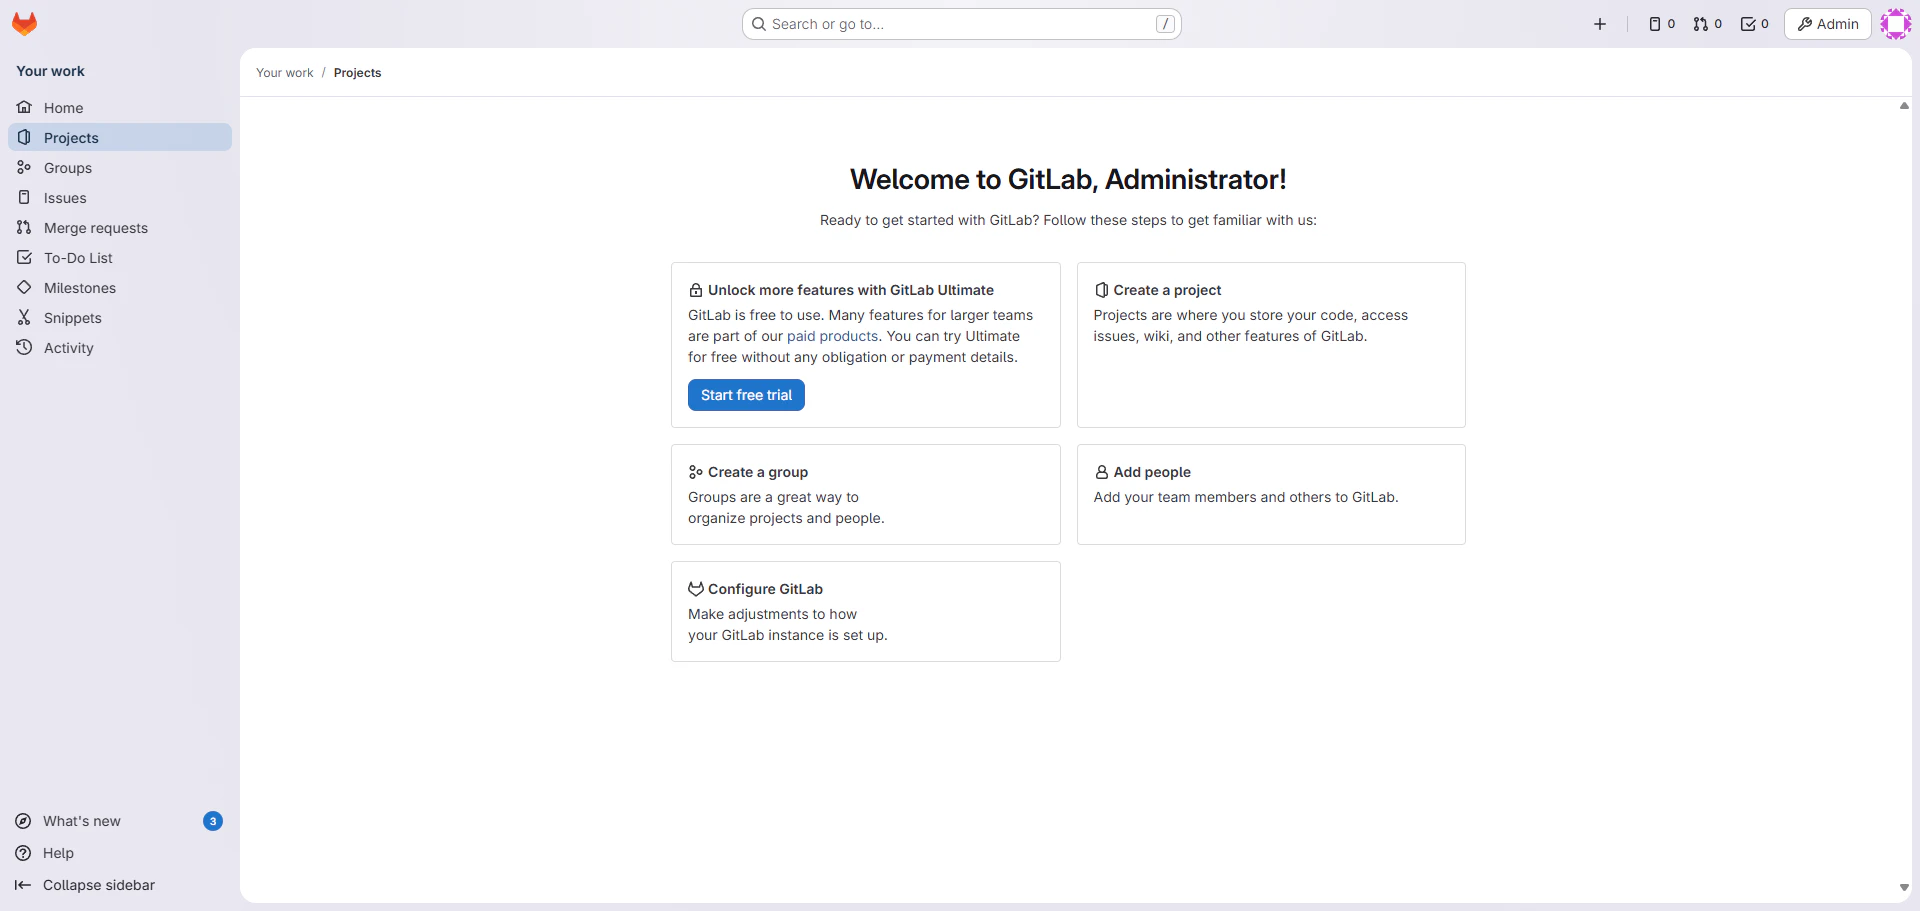This screenshot has height=911, width=1920.
Task: Open the to-do items counter in the topbar
Action: [1753, 23]
